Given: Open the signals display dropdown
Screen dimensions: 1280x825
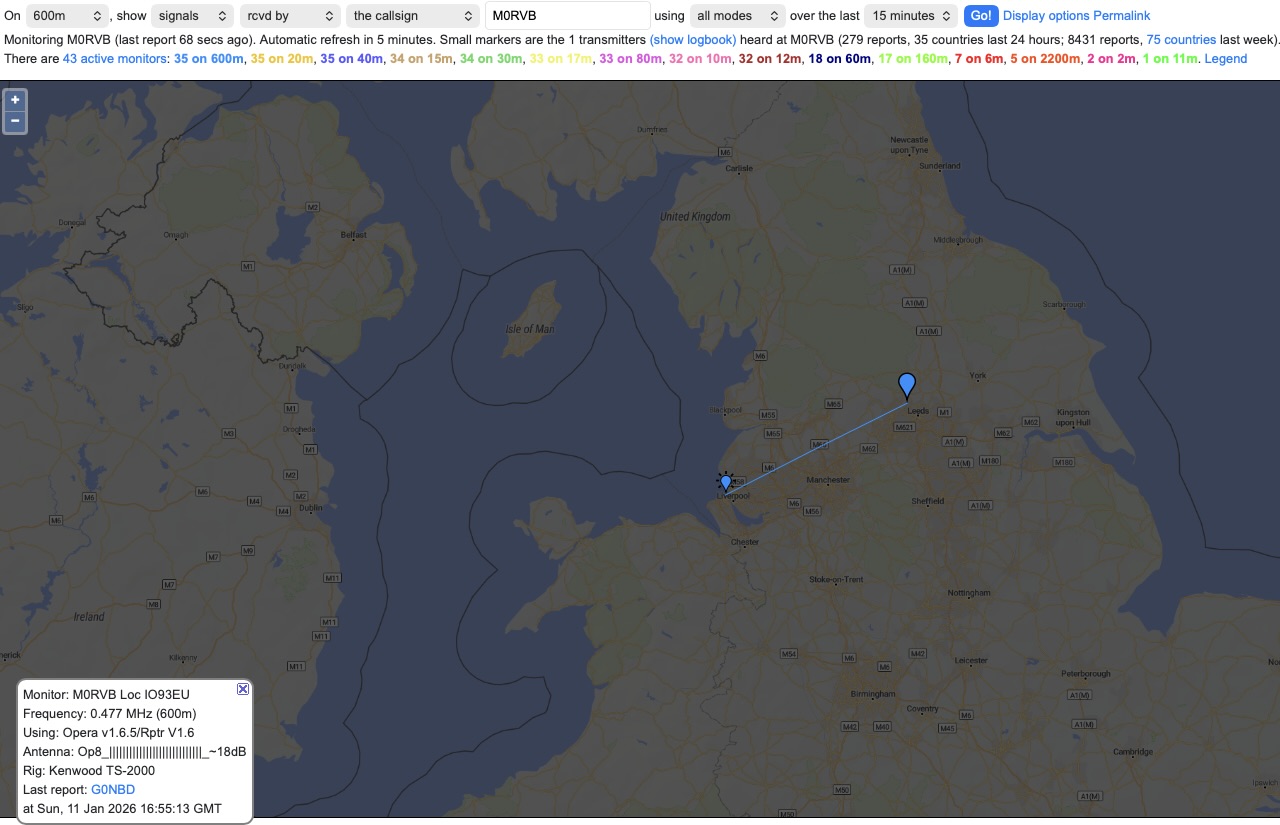Looking at the screenshot, I should pos(193,15).
